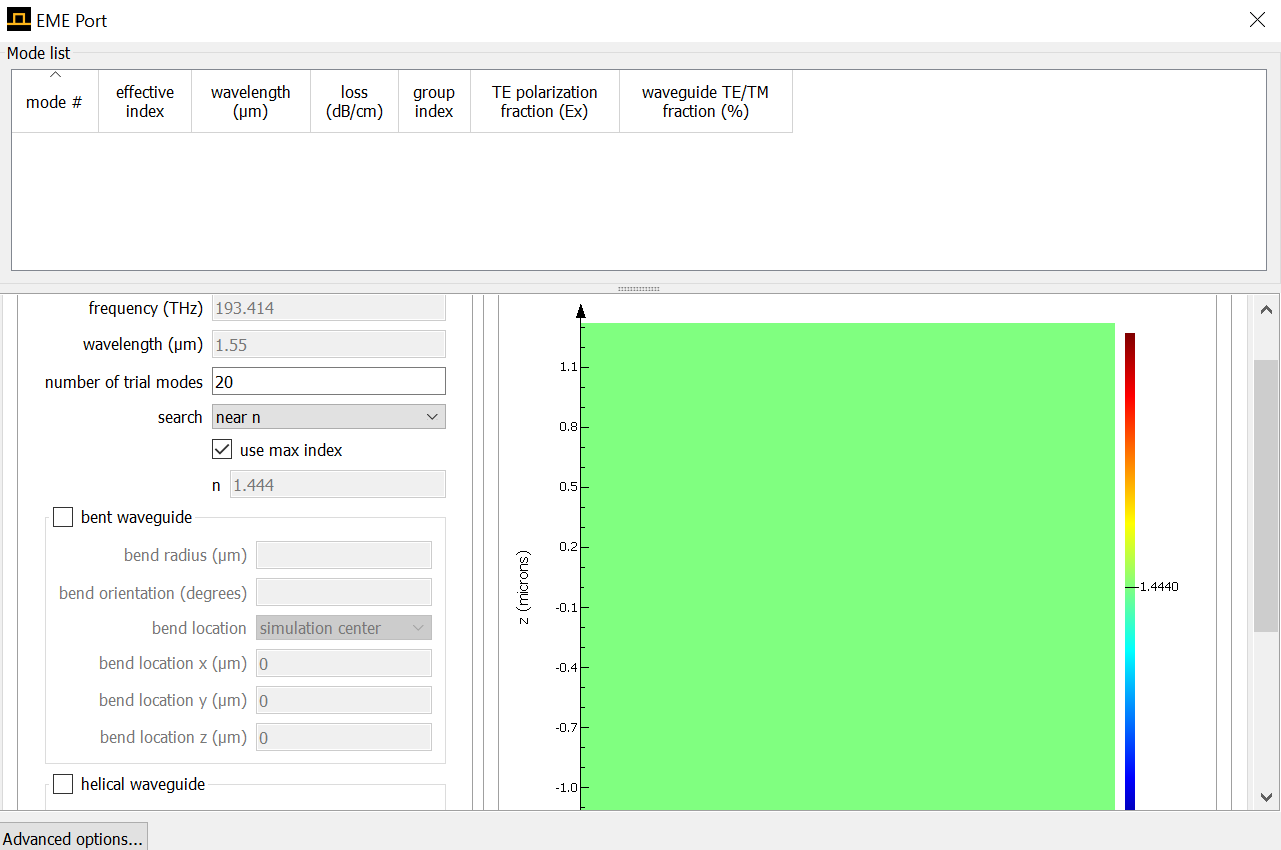Open bend location 'simulation center' dropdown
The height and width of the screenshot is (850, 1281).
point(344,628)
